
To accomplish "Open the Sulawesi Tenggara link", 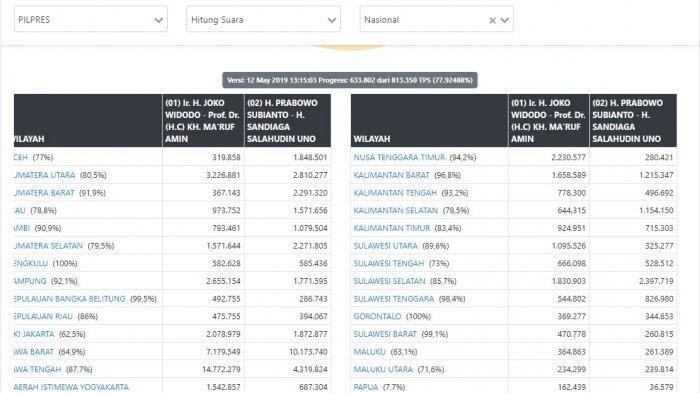I will (394, 299).
